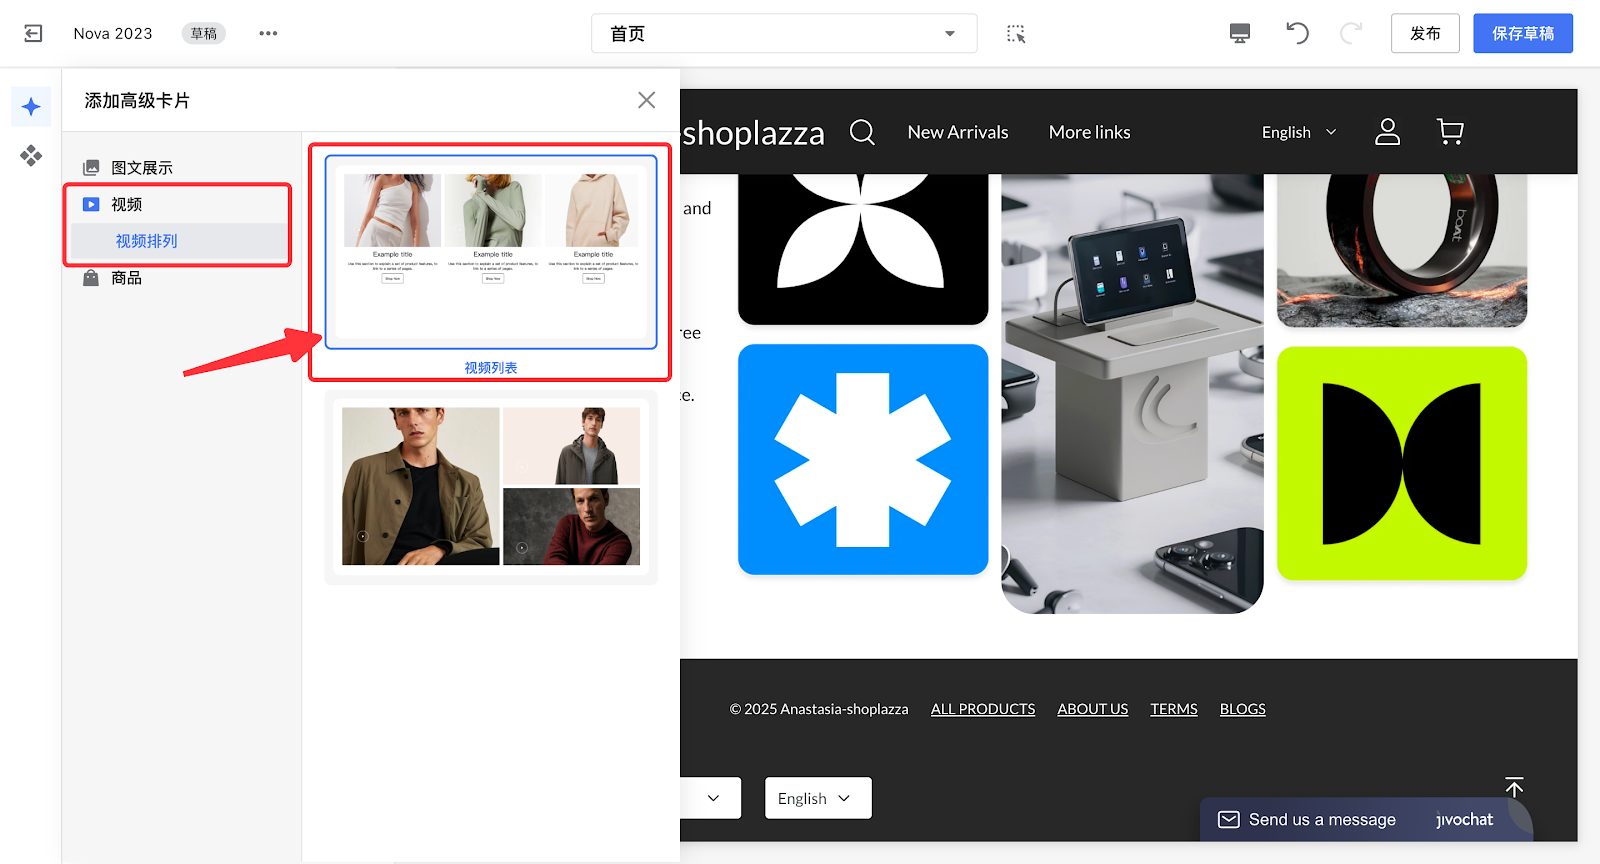Click the element inspector selection icon
1600x864 pixels.
pos(1016,34)
